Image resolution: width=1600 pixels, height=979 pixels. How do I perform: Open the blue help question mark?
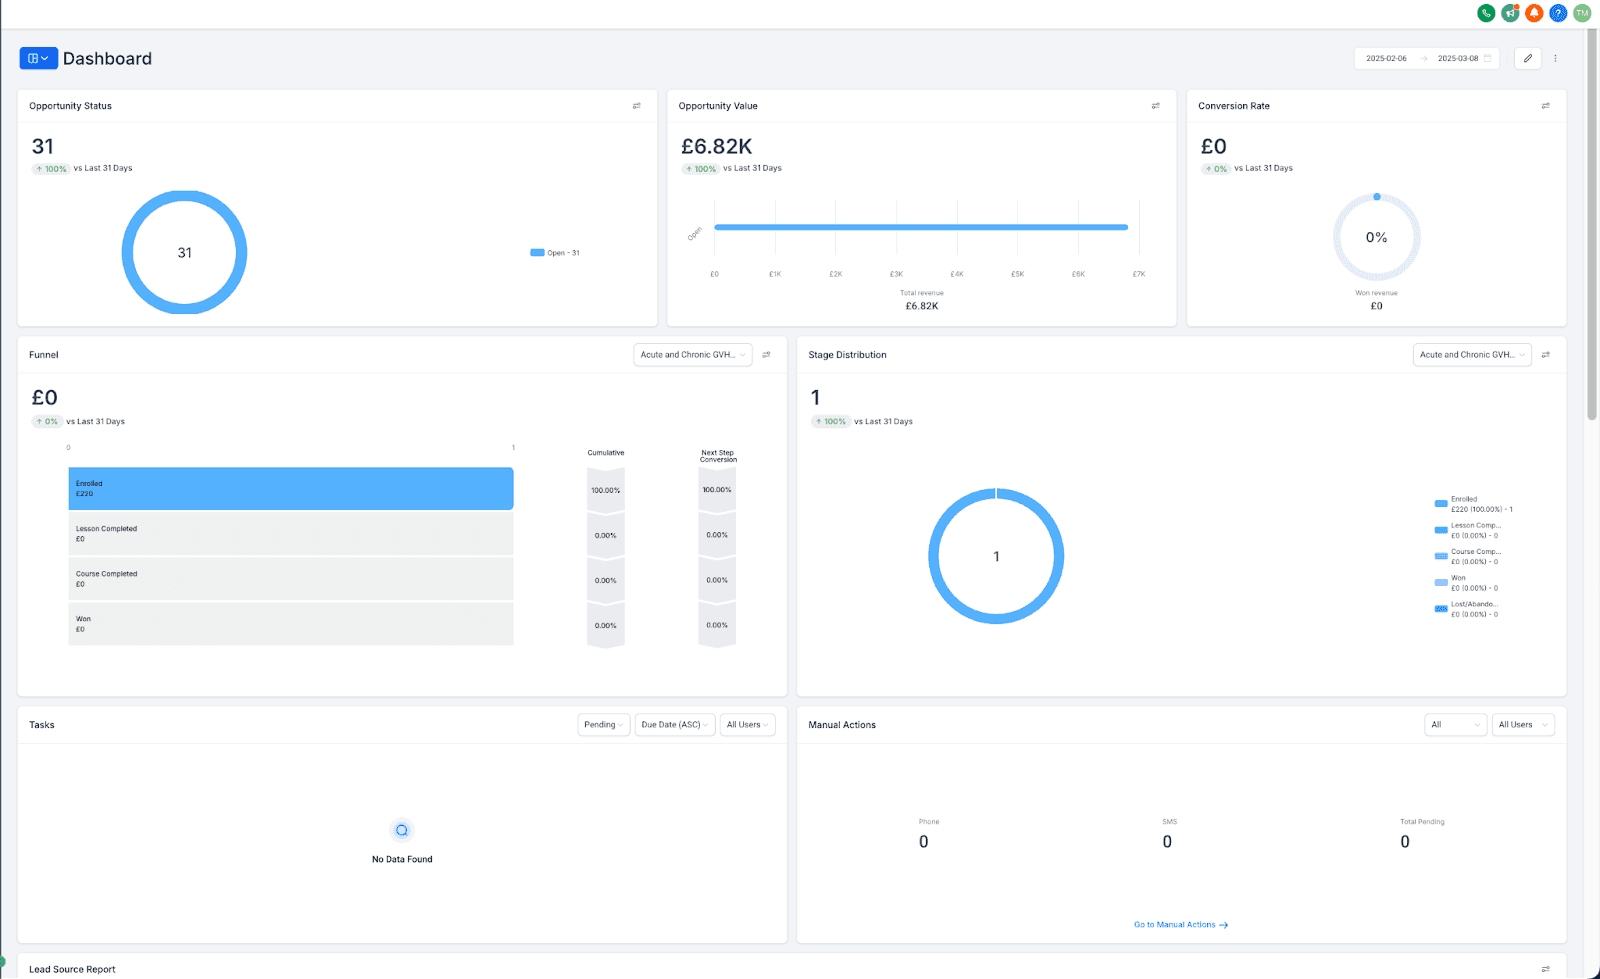(x=1558, y=13)
